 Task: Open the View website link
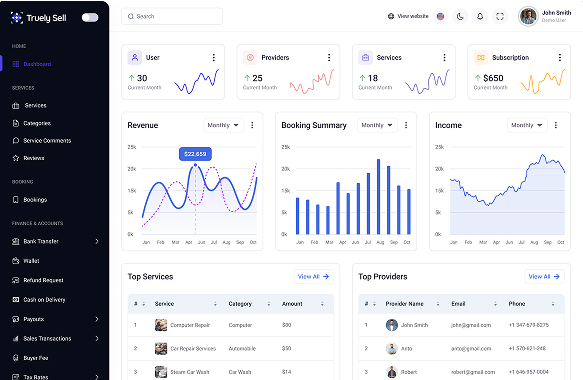[x=408, y=16]
